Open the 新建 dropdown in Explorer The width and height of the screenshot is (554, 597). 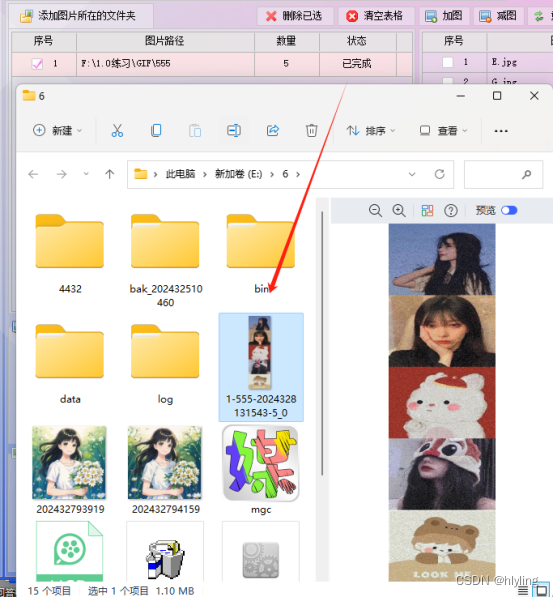pos(57,131)
